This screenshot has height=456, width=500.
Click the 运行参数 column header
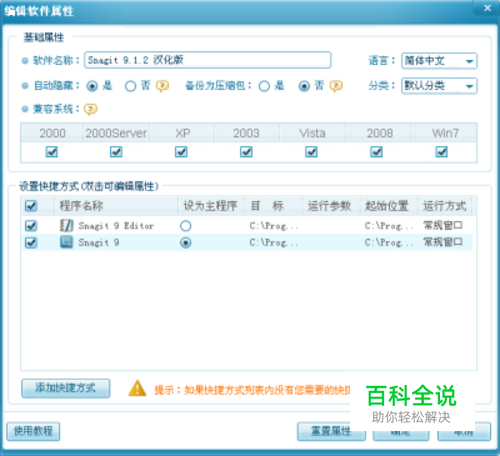[x=331, y=206]
